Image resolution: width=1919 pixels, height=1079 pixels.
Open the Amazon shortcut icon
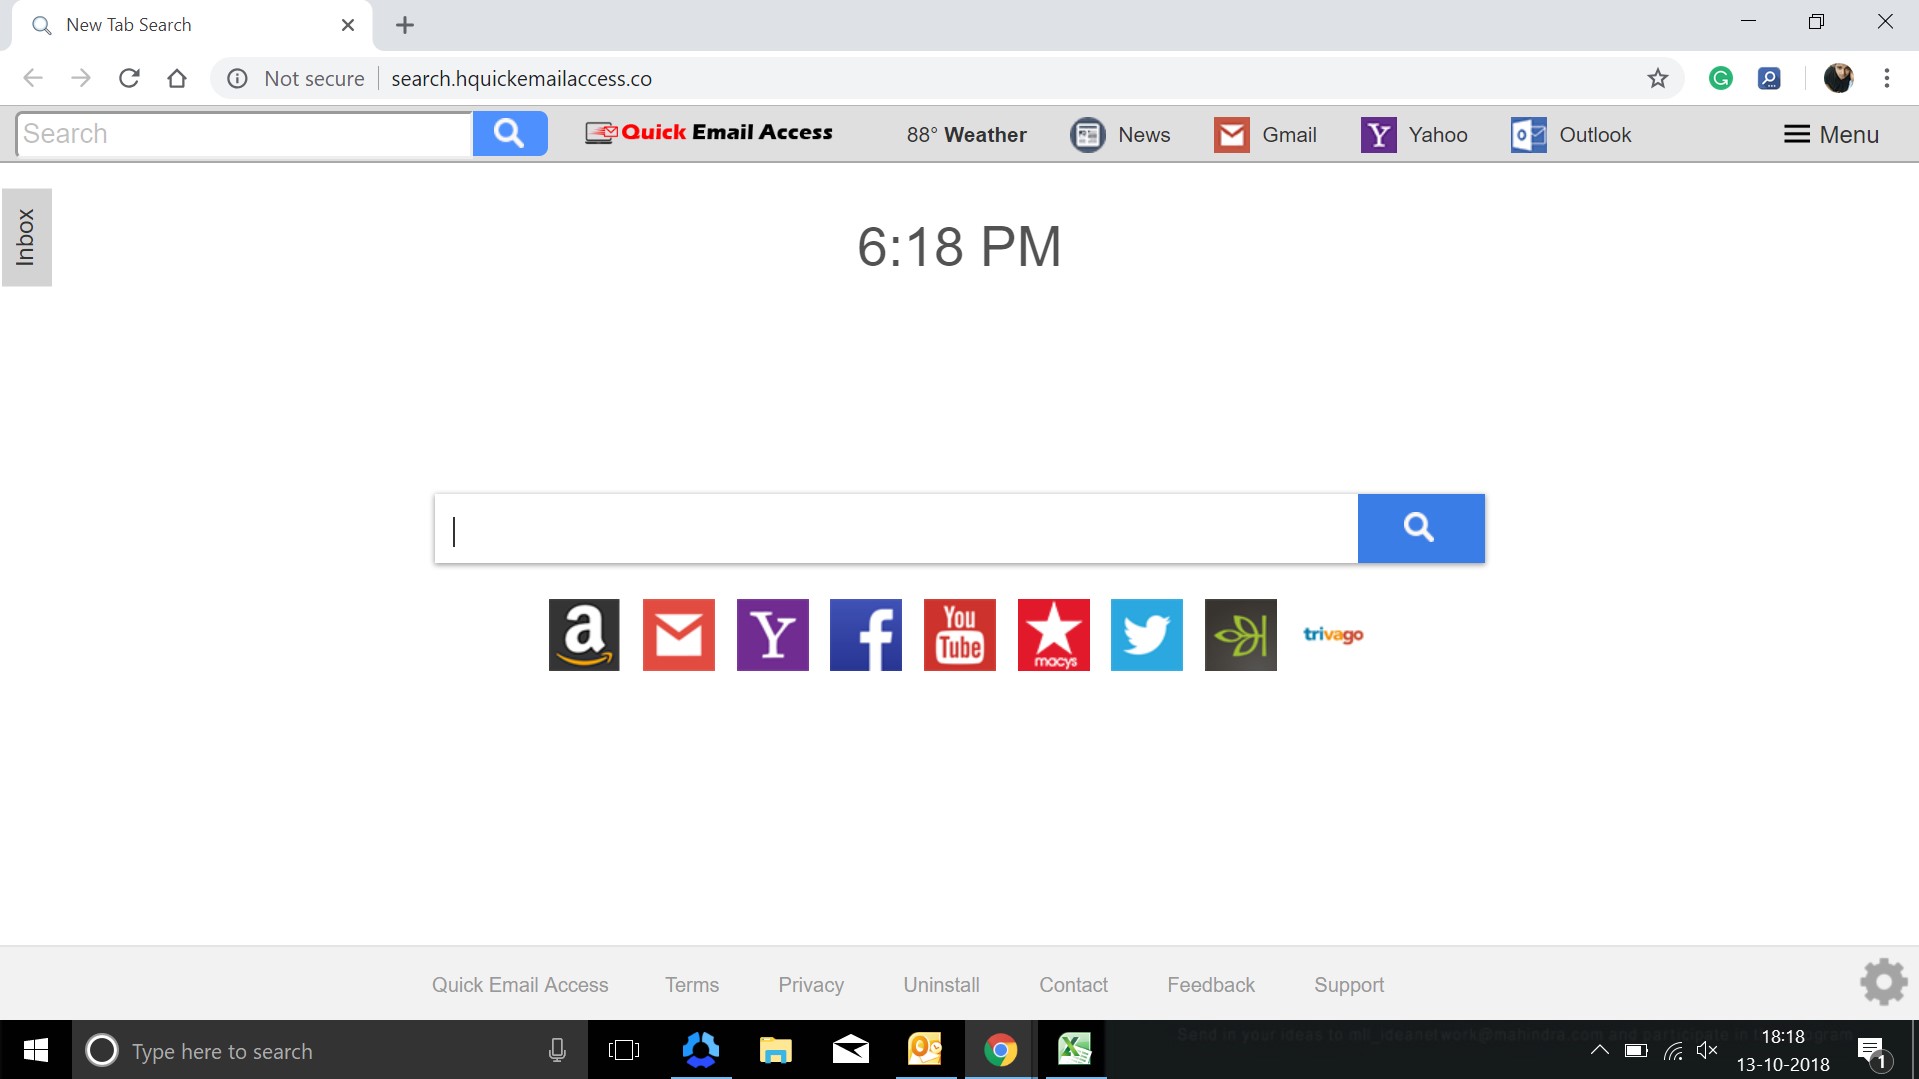tap(584, 634)
